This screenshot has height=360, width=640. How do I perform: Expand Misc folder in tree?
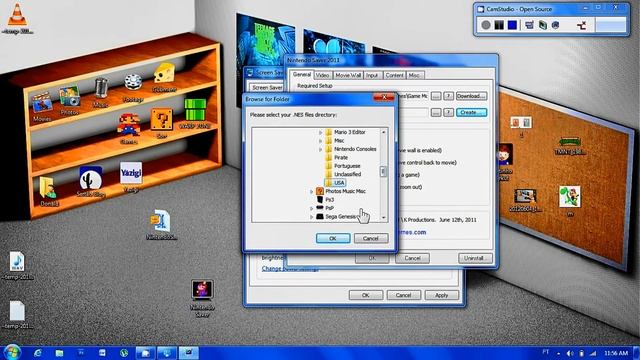(320, 141)
